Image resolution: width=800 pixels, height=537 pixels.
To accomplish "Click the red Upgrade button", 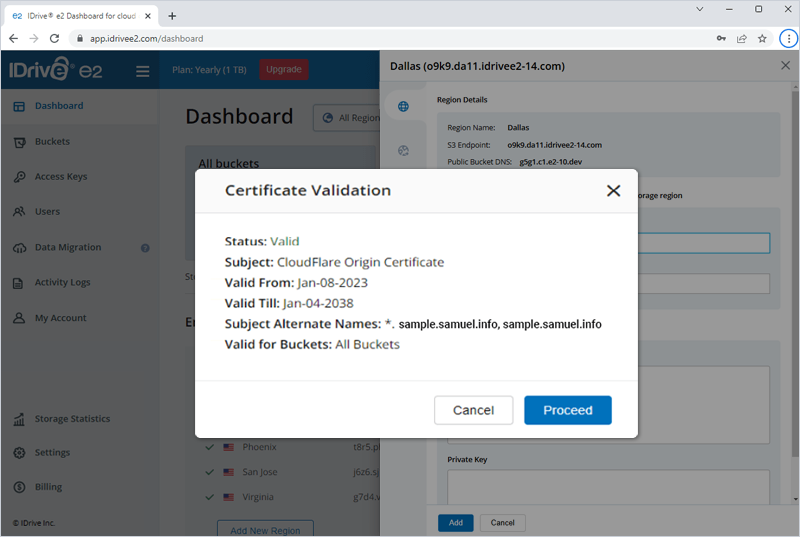I will 284,69.
